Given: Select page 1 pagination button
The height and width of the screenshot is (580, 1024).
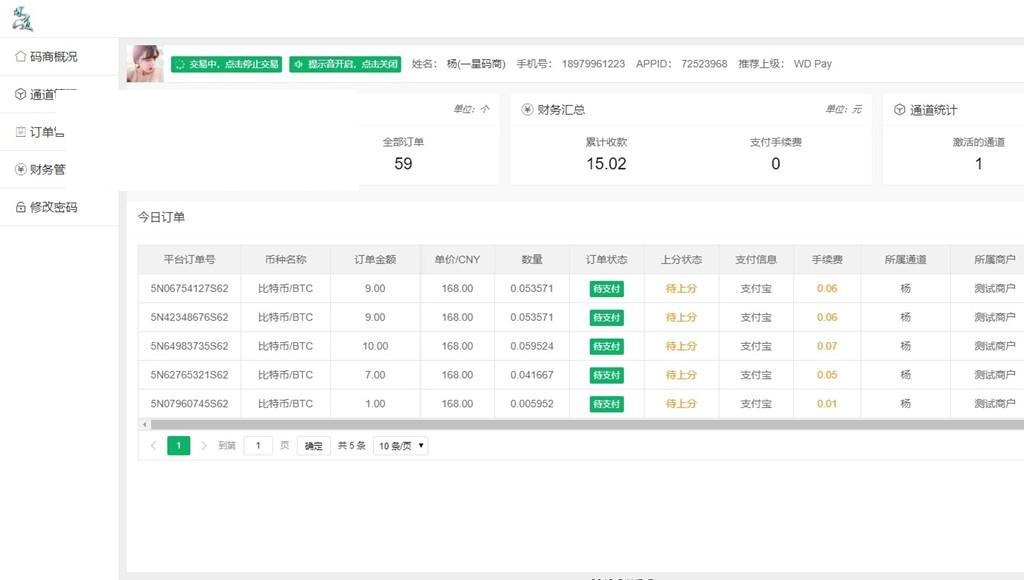Looking at the screenshot, I should click(178, 446).
